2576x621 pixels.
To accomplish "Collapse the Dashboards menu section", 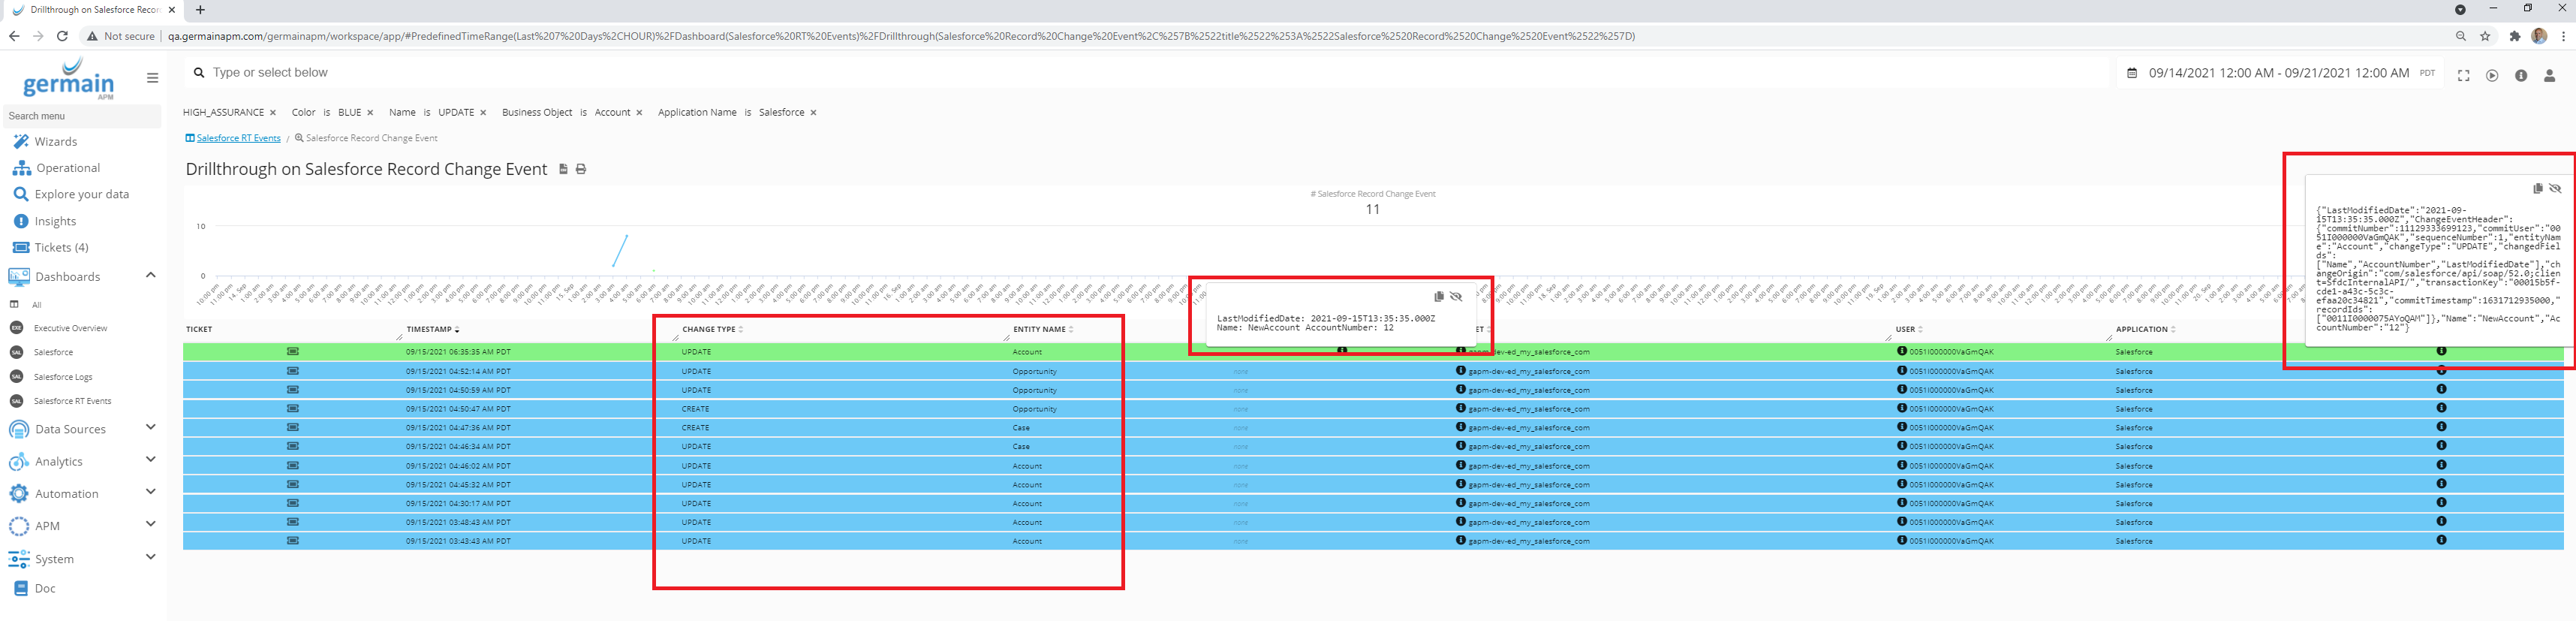I will pyautogui.click(x=151, y=275).
